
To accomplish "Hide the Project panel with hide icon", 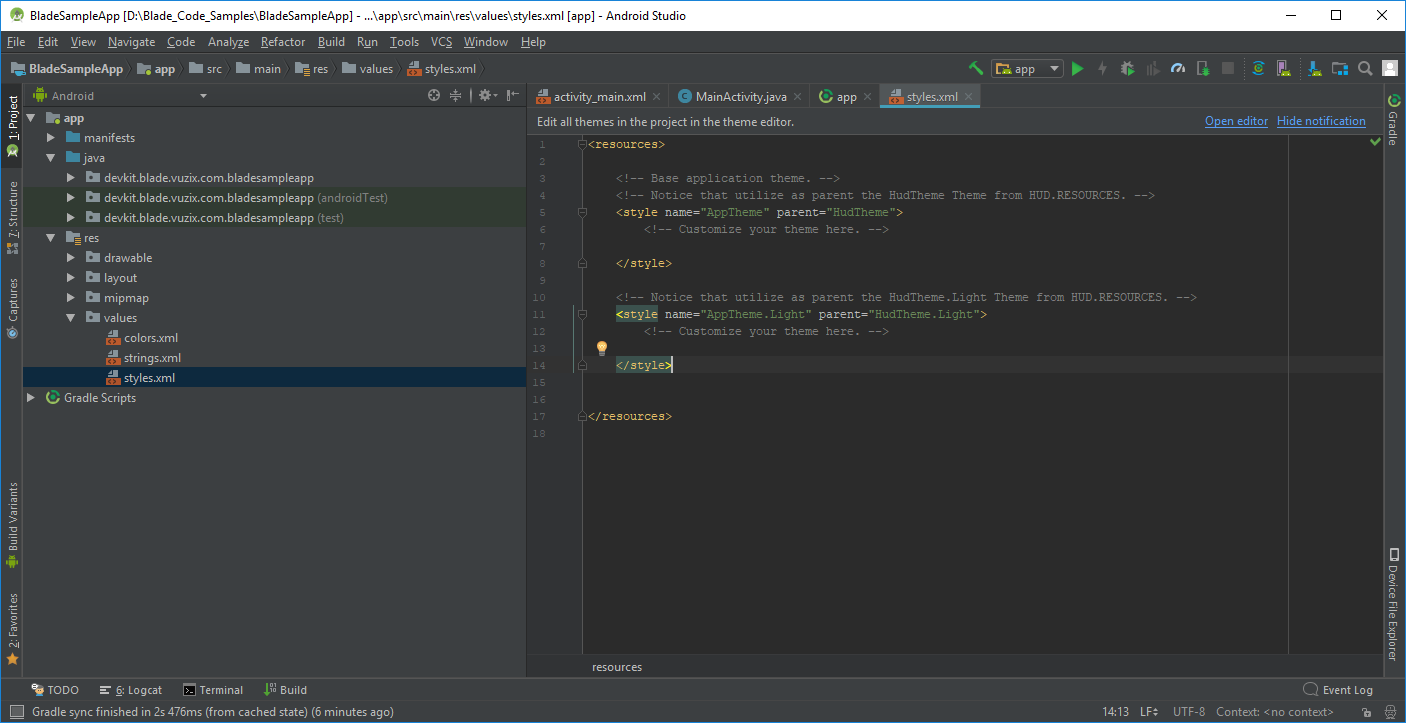I will pyautogui.click(x=513, y=95).
